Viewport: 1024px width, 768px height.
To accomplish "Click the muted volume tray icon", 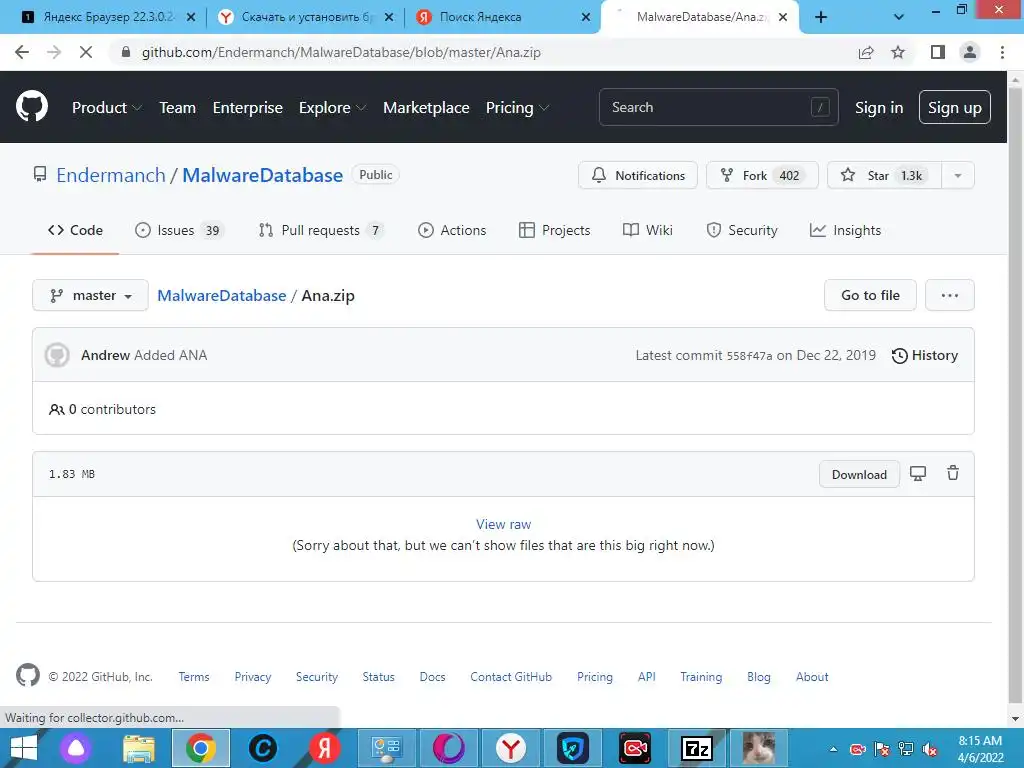I will pyautogui.click(x=930, y=749).
